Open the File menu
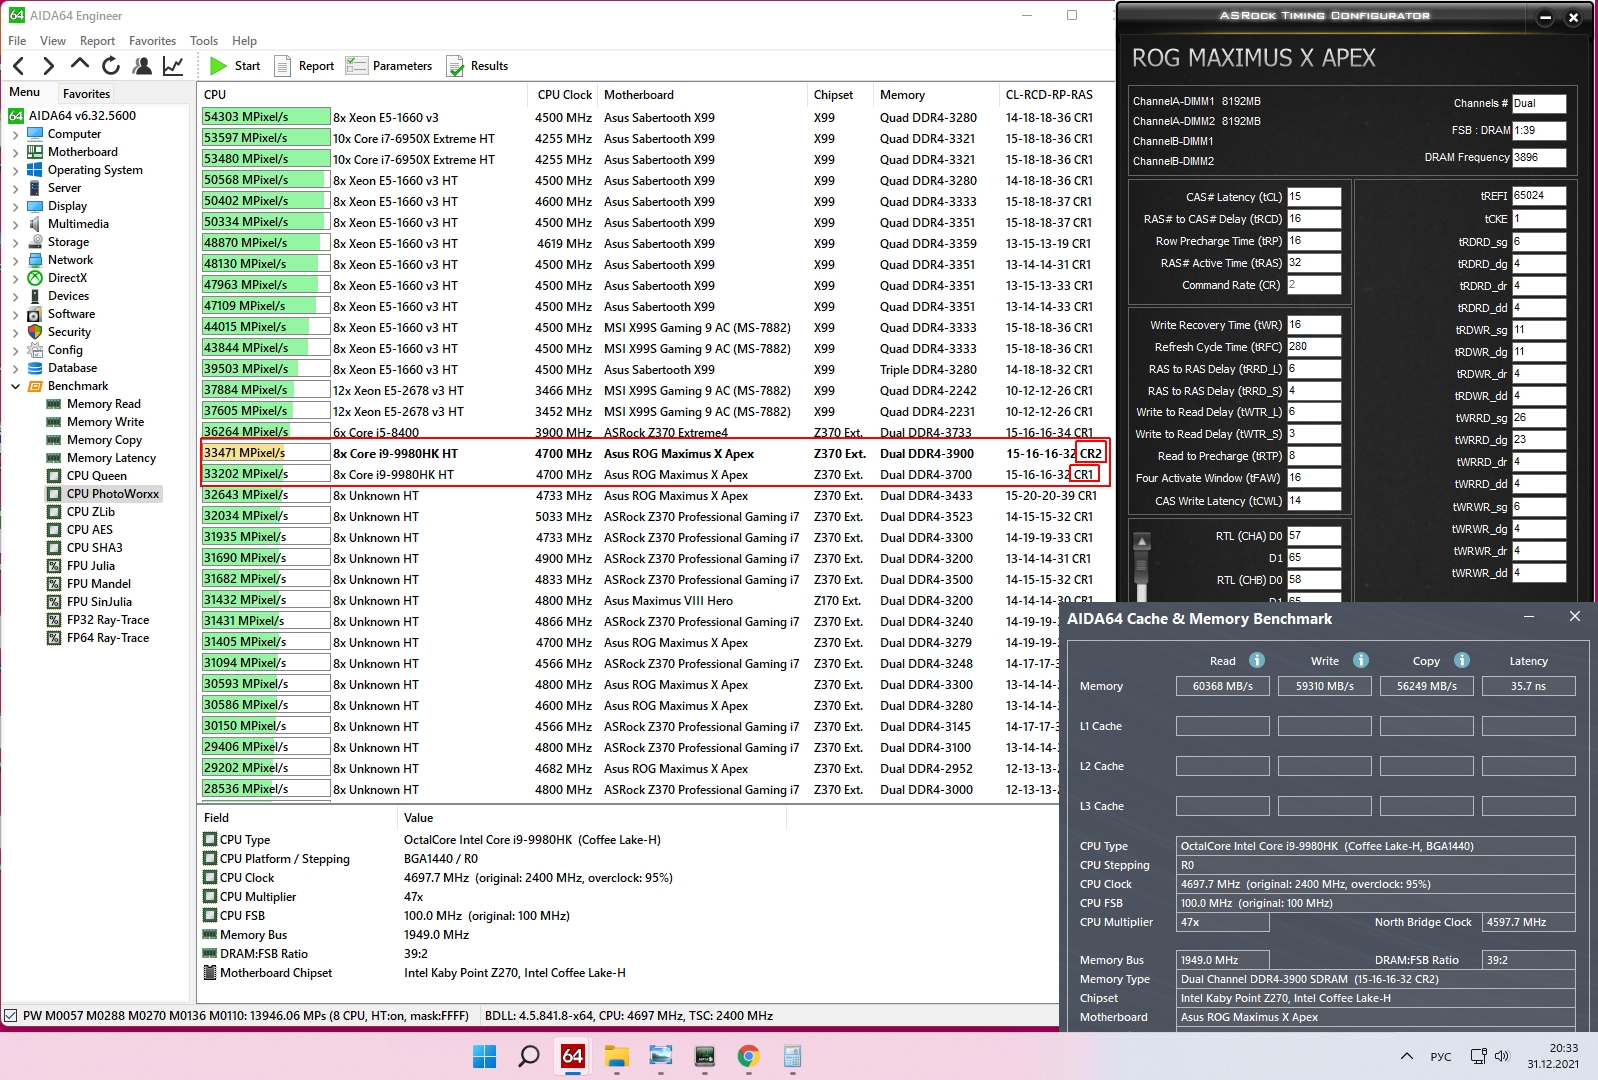The width and height of the screenshot is (1598, 1080). 17,41
